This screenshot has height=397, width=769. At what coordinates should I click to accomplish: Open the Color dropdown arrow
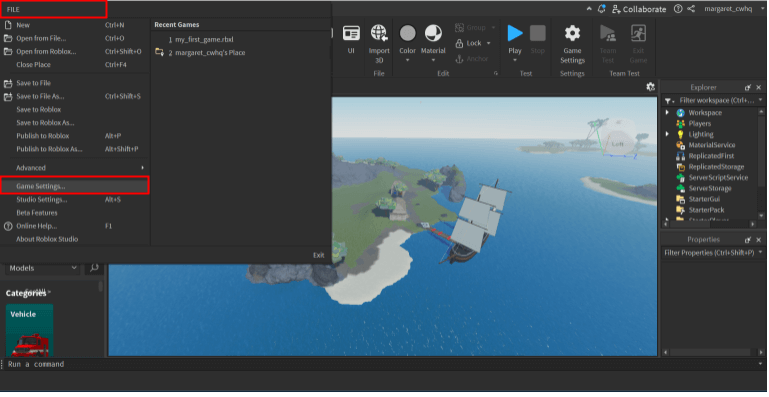[x=408, y=60]
